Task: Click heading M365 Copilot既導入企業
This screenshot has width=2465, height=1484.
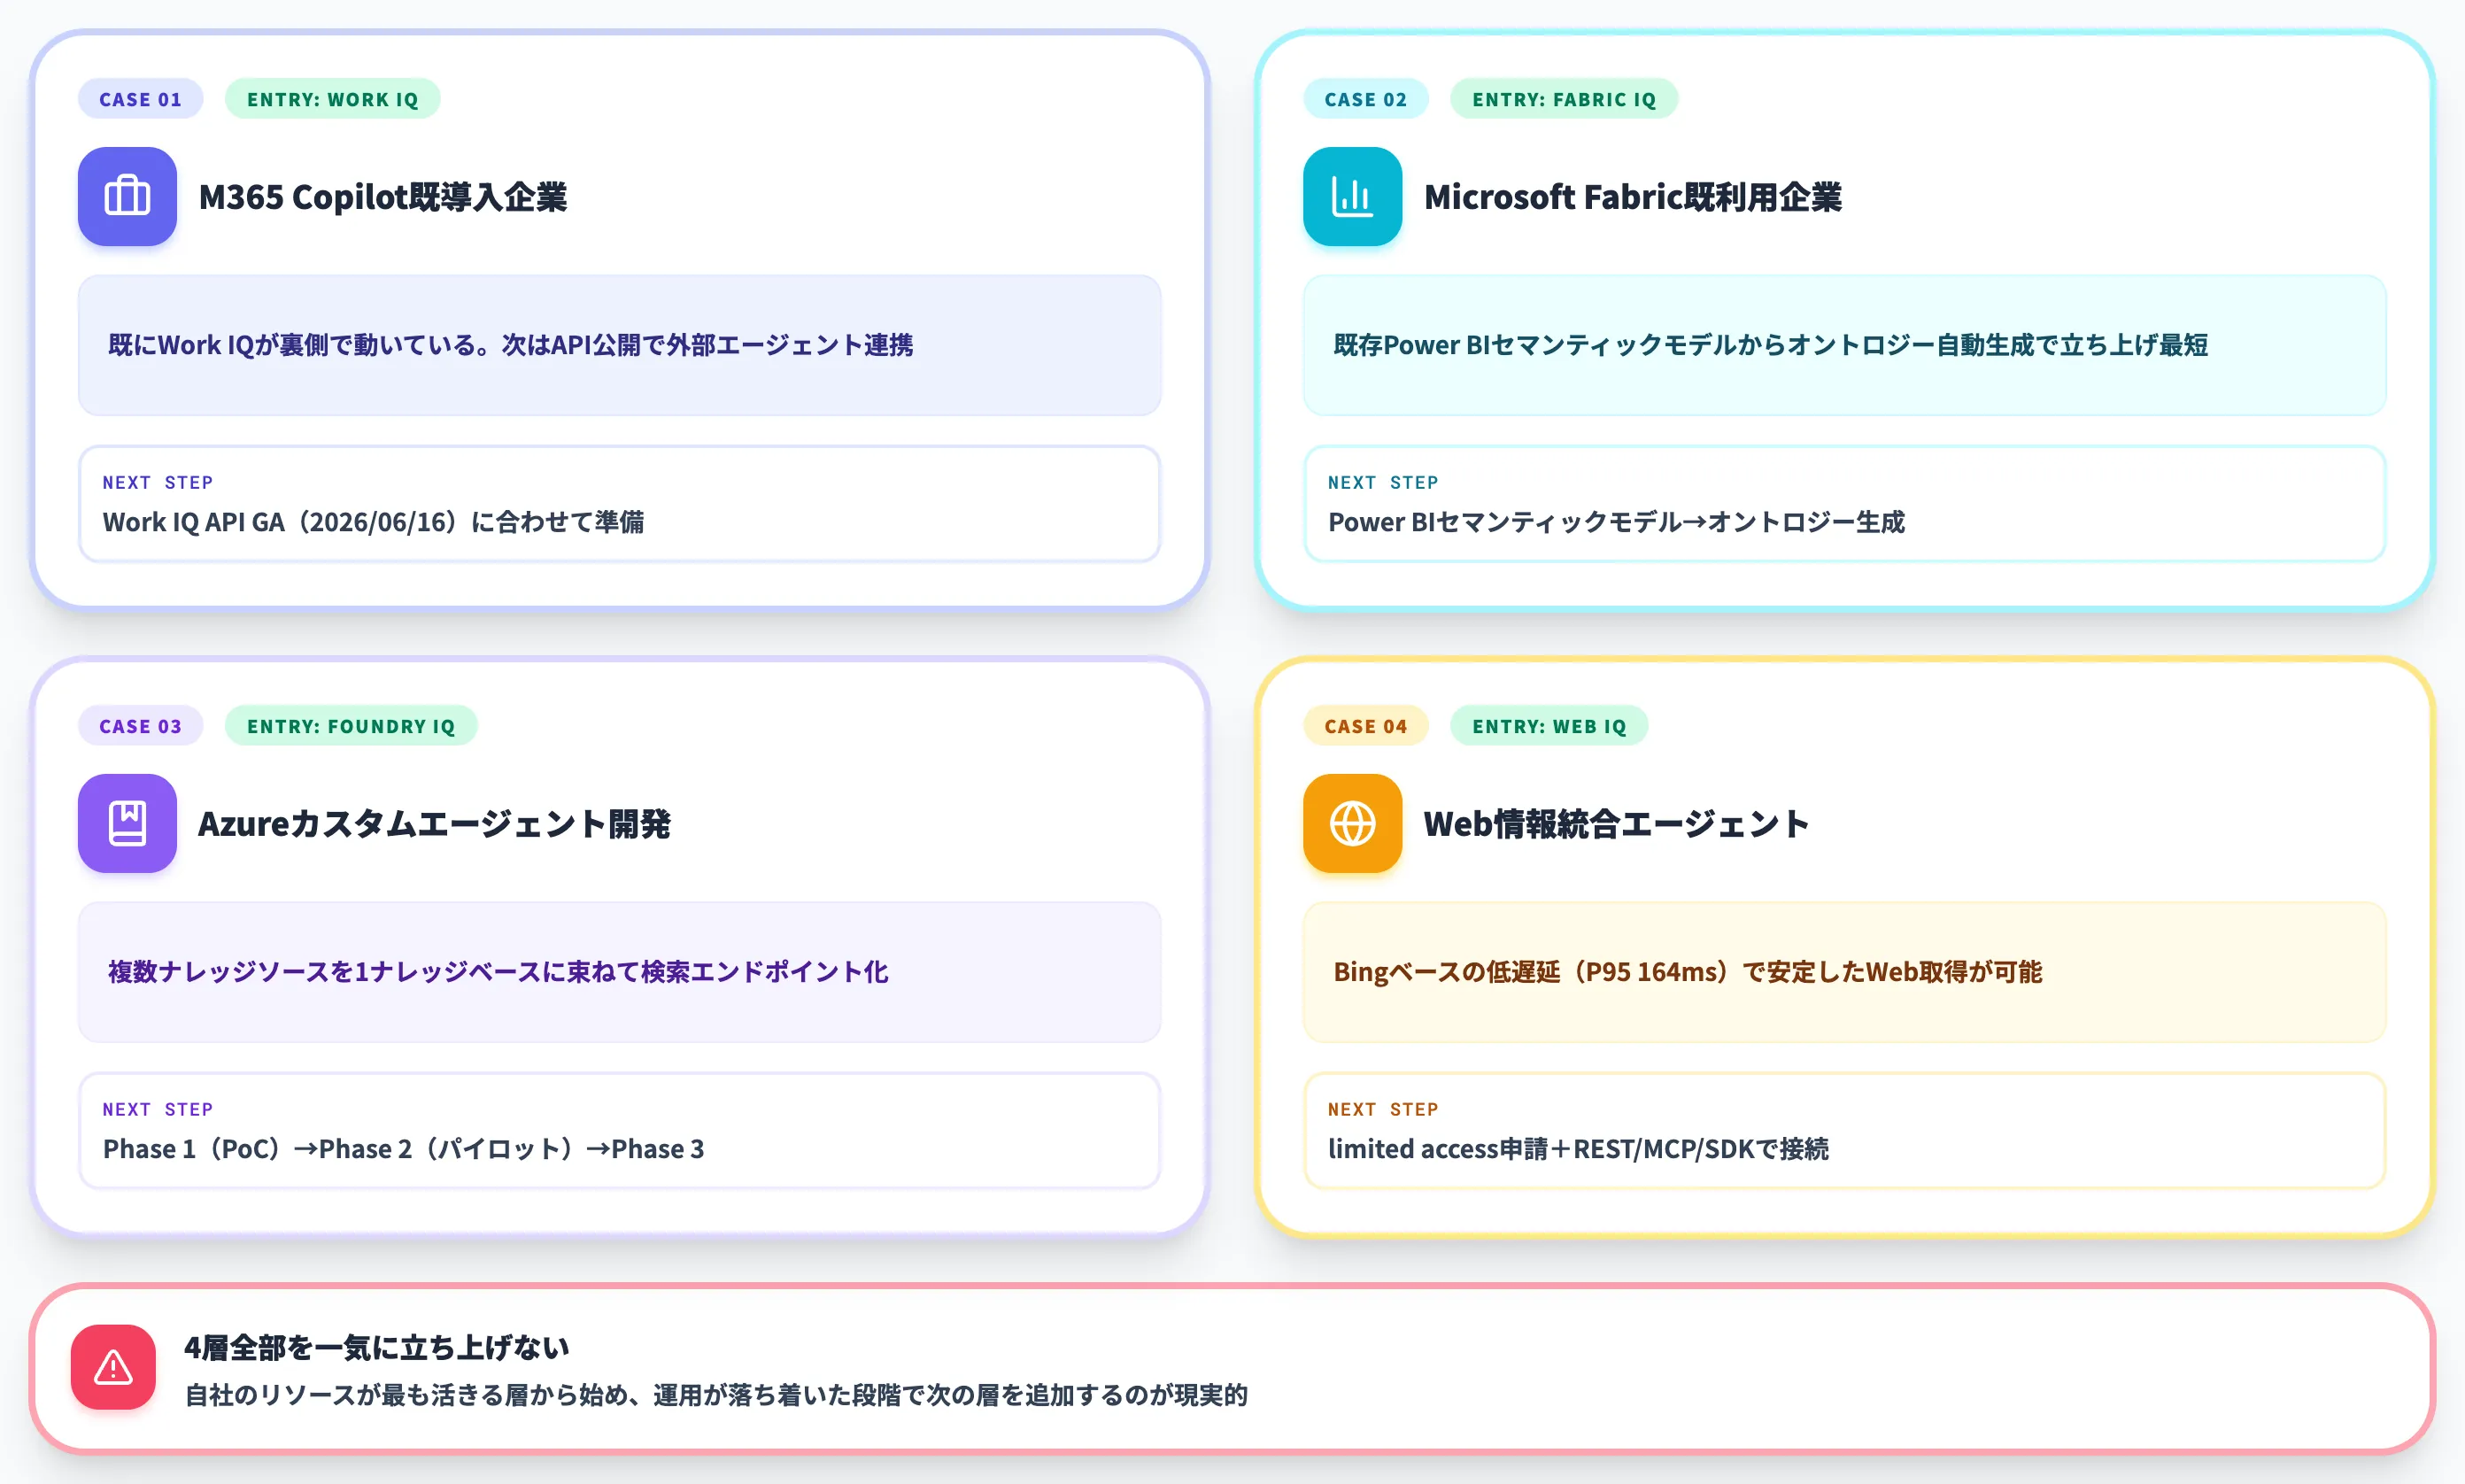Action: [x=383, y=197]
